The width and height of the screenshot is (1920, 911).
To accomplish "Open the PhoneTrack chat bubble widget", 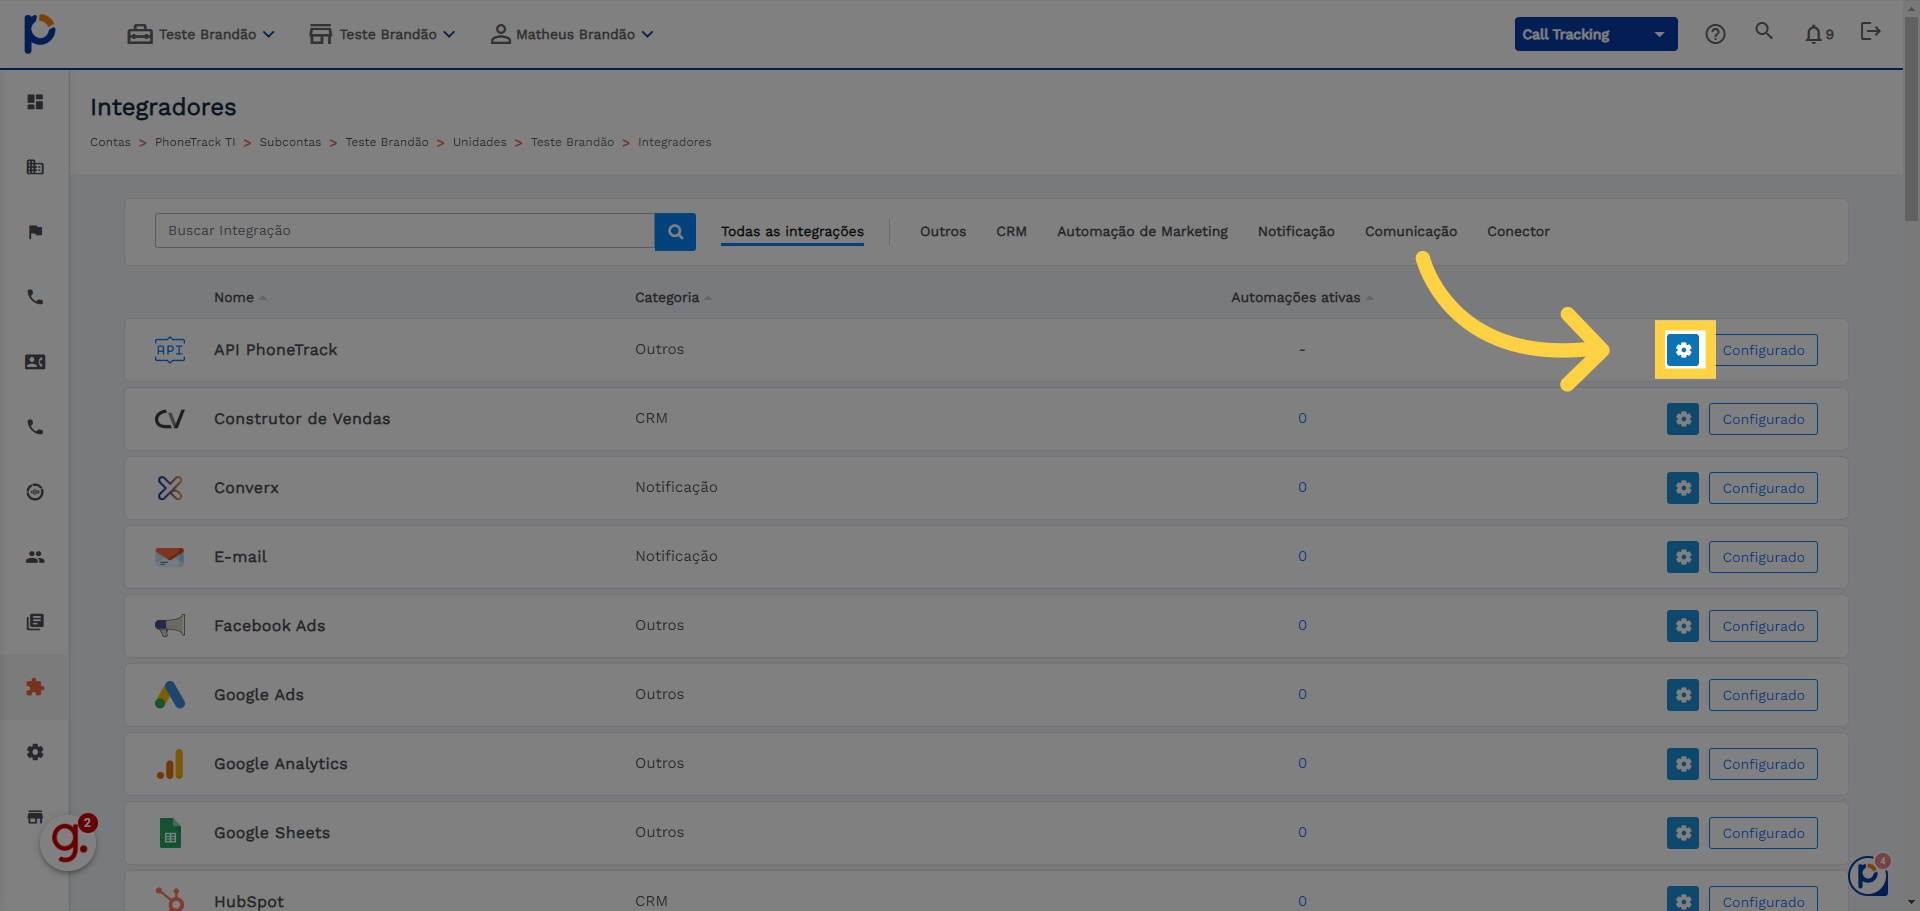I will click(x=1867, y=876).
